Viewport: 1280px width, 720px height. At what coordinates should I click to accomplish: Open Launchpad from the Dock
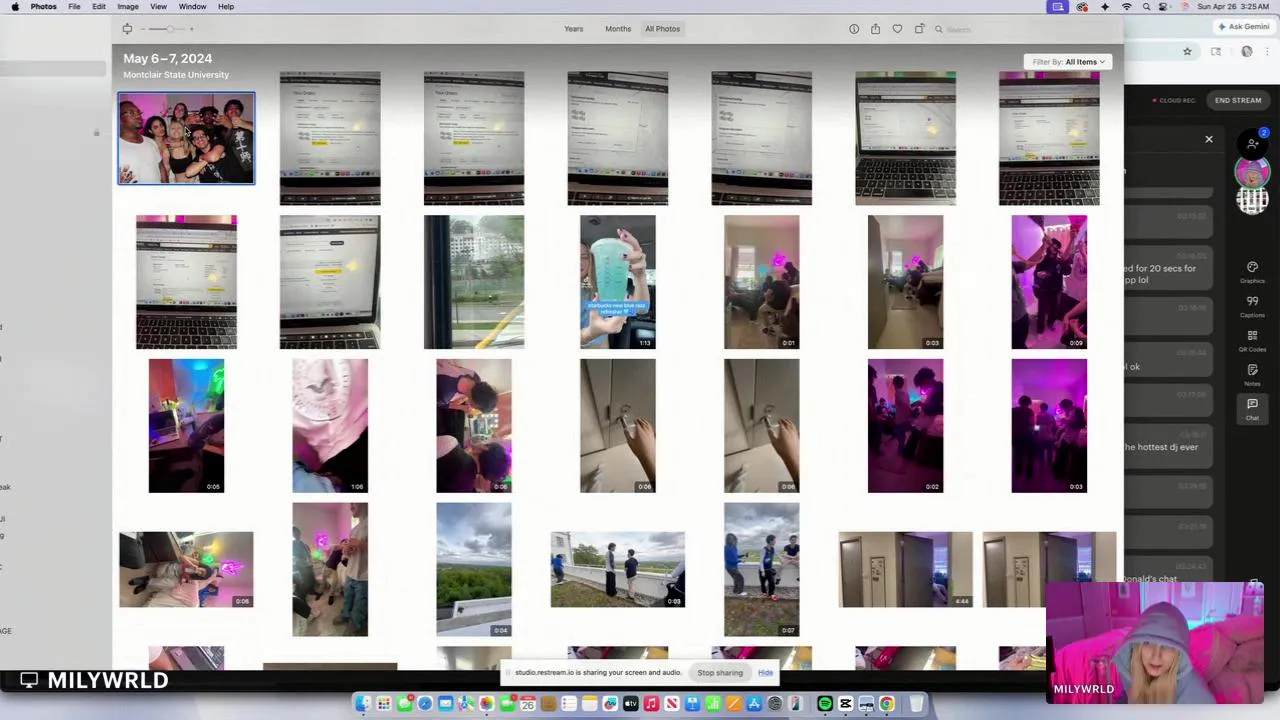pos(384,704)
